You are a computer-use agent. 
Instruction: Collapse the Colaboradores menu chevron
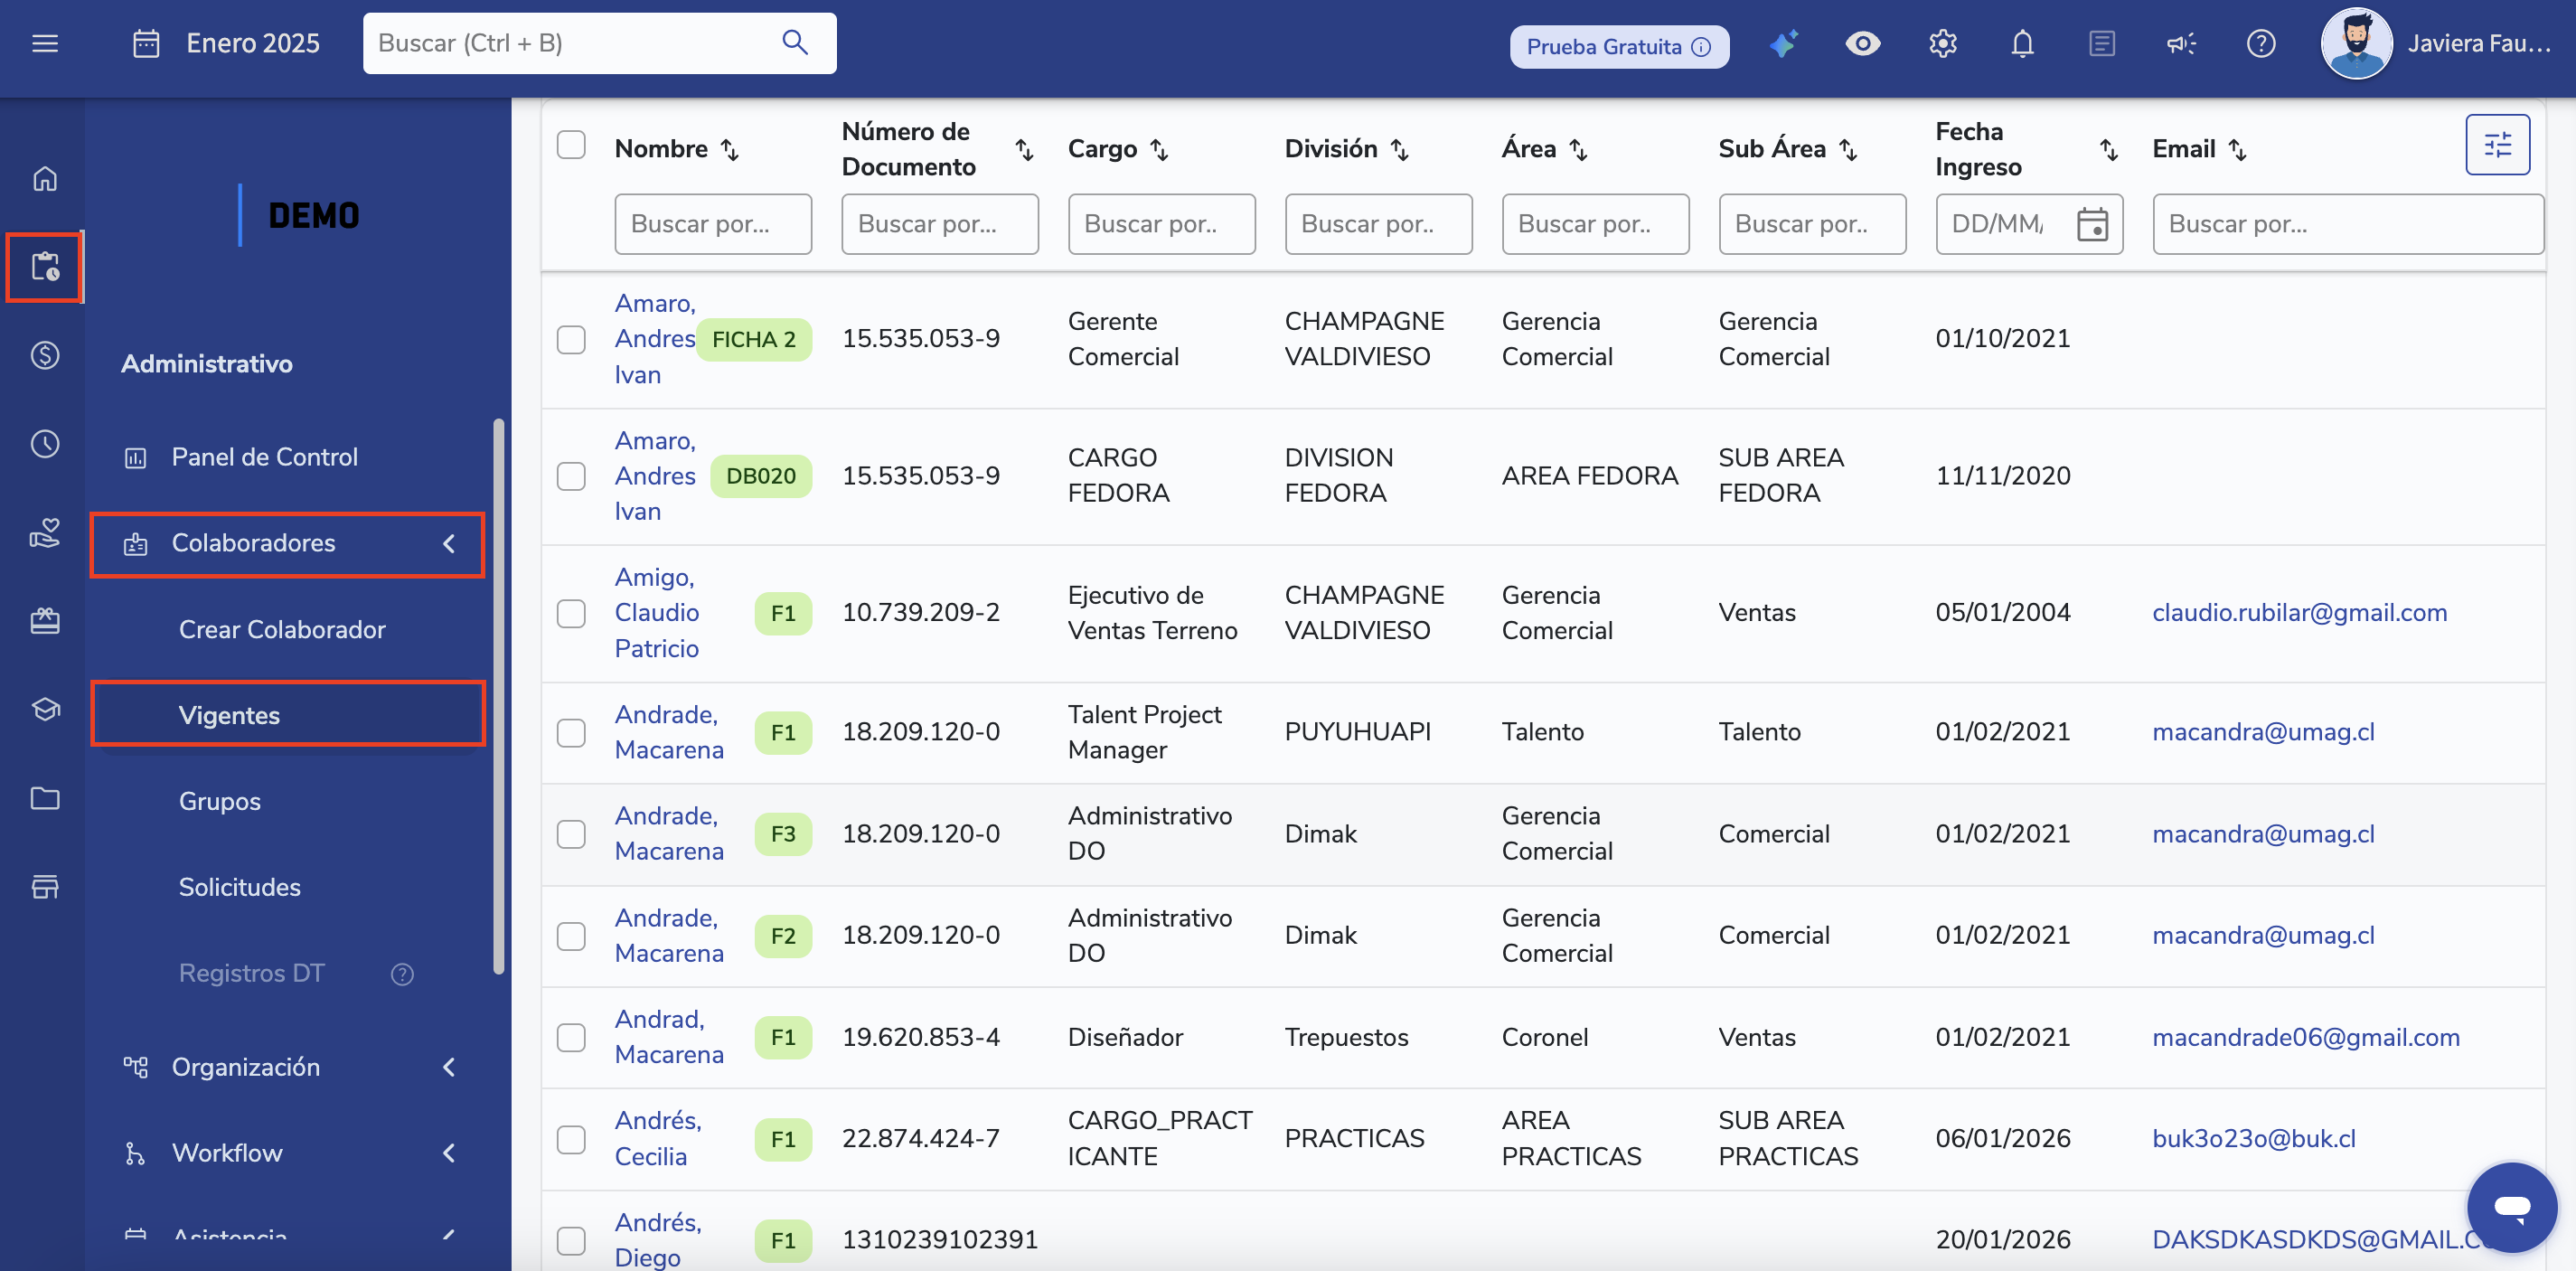[449, 543]
